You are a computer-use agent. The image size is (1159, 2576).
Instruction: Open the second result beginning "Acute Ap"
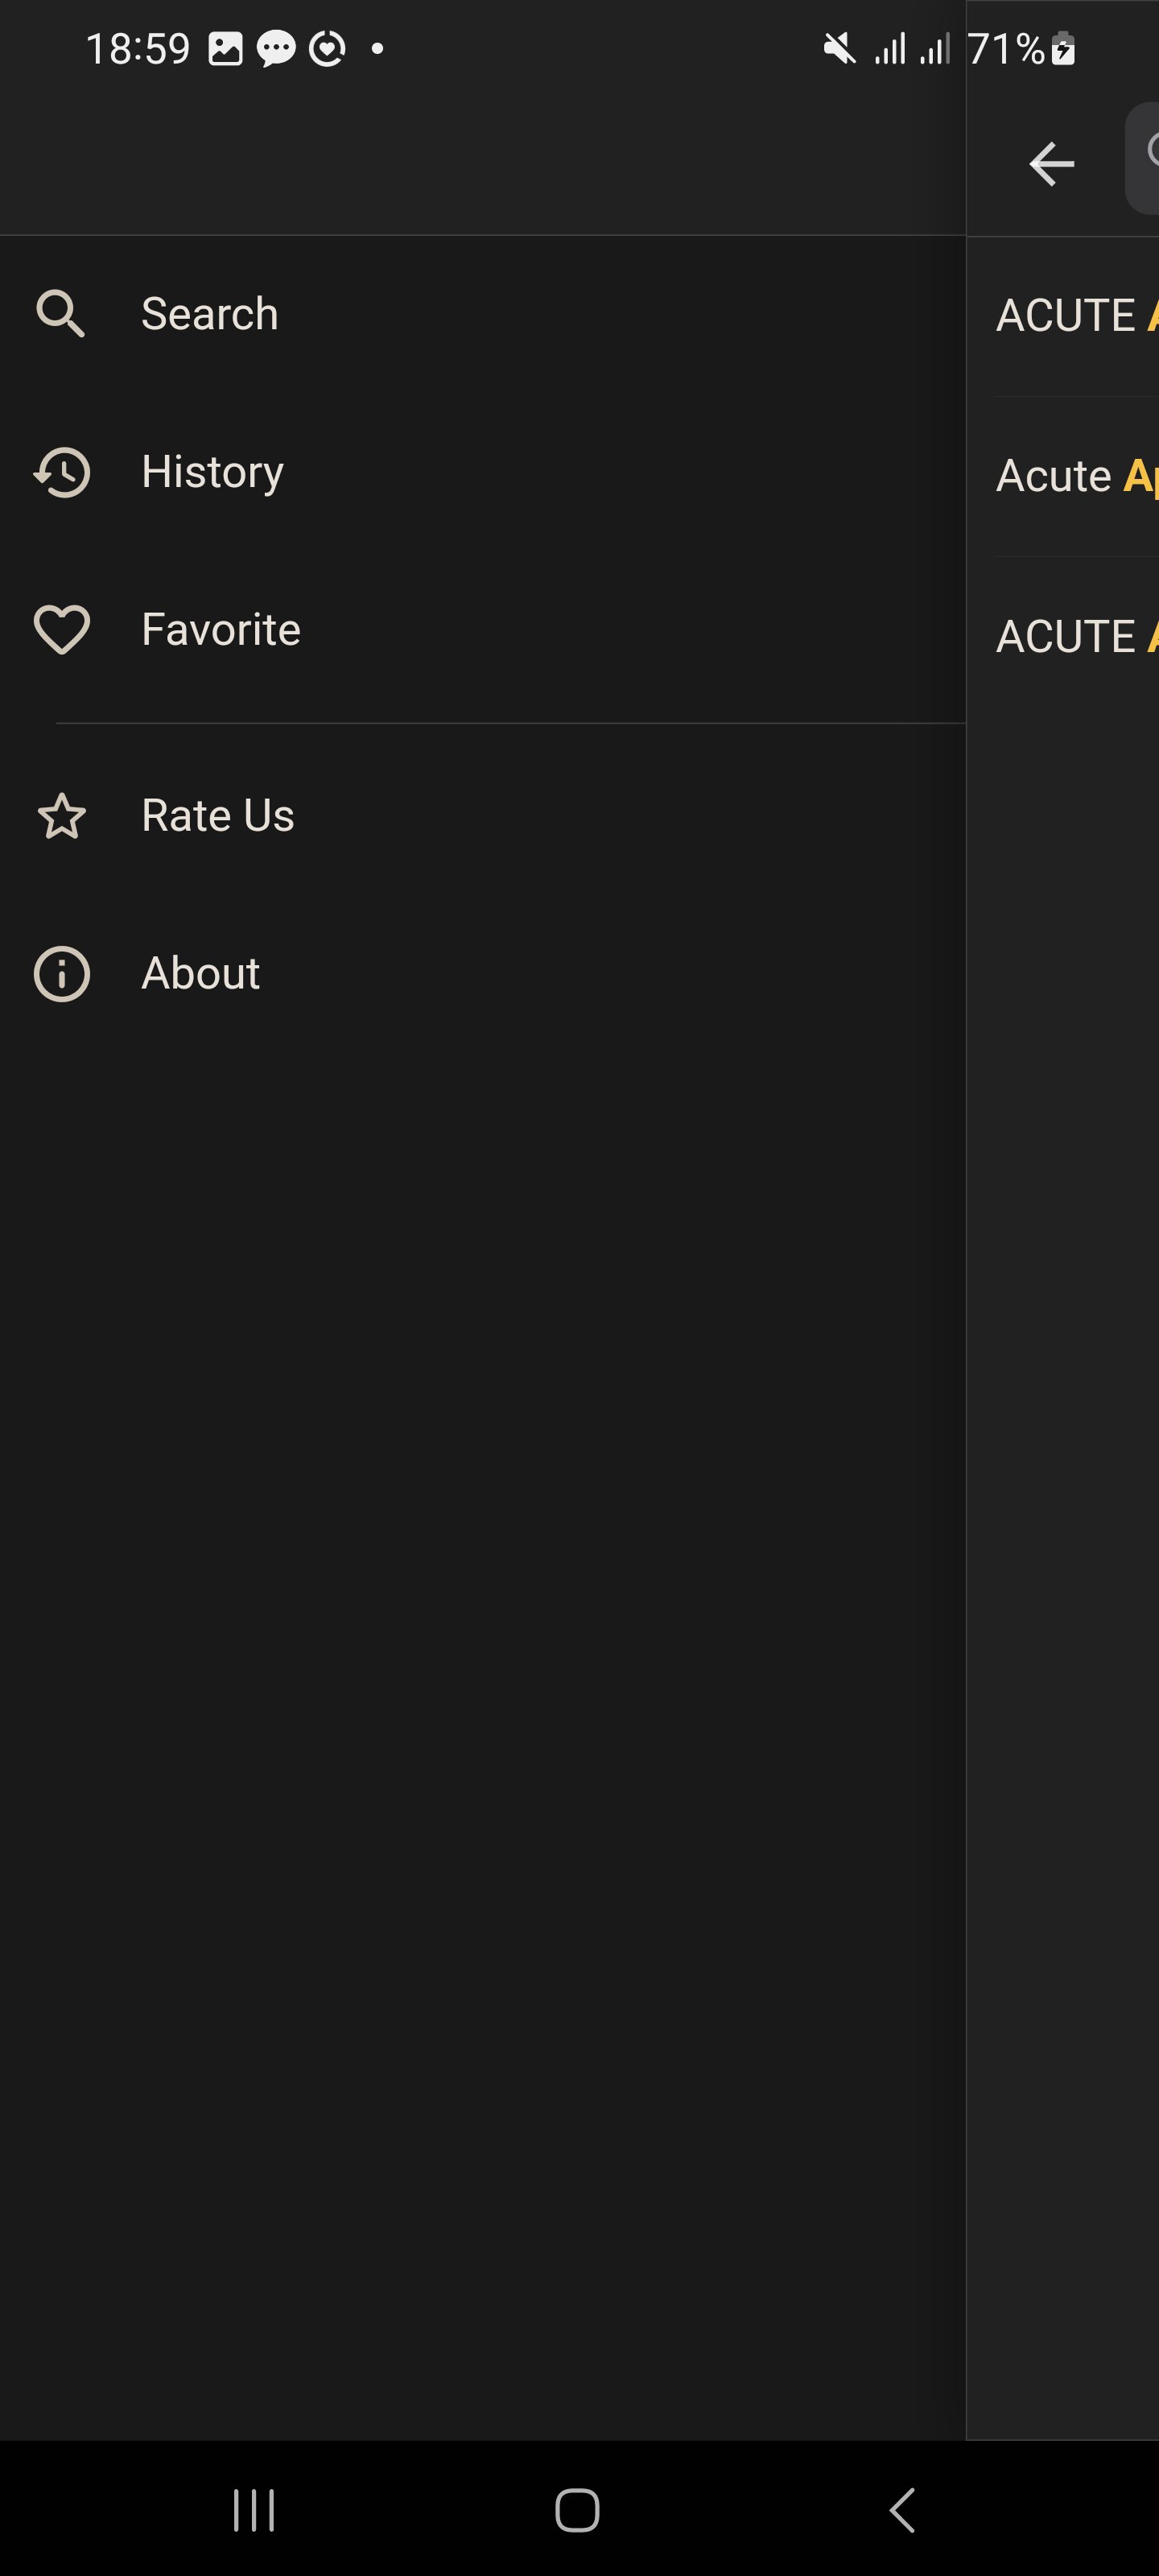pyautogui.click(x=1076, y=476)
